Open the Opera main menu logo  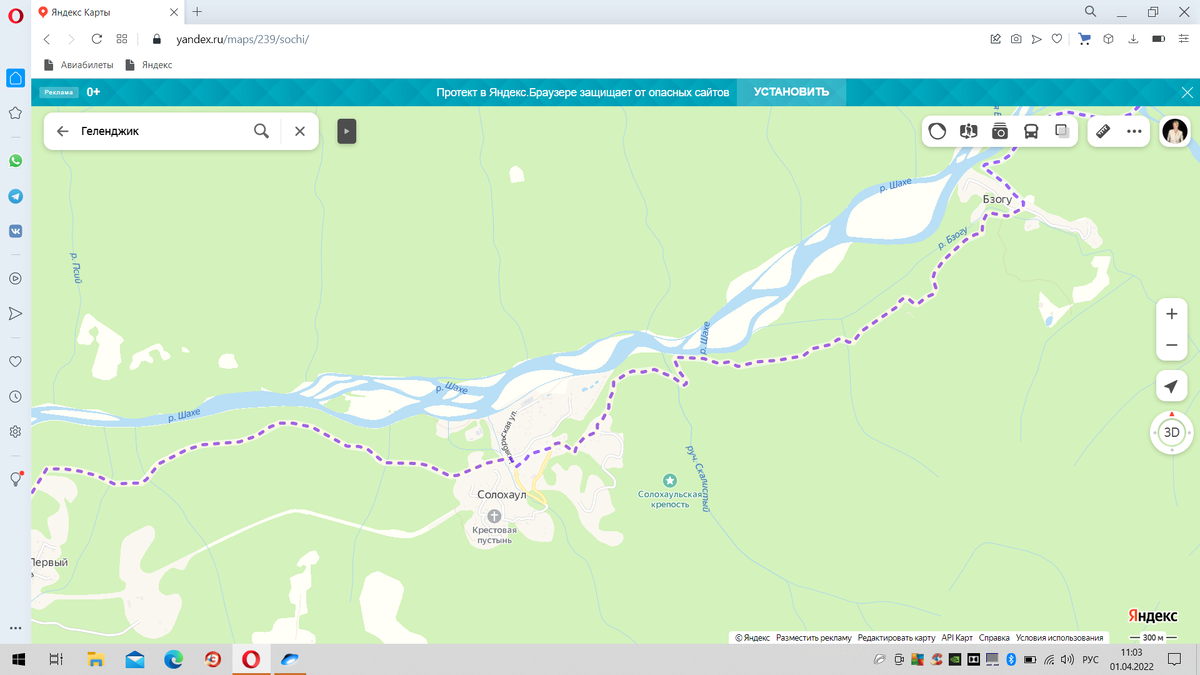(x=15, y=14)
